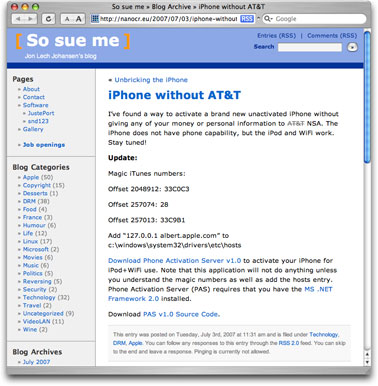
Task: Open the Software page link
Action: coord(35,105)
